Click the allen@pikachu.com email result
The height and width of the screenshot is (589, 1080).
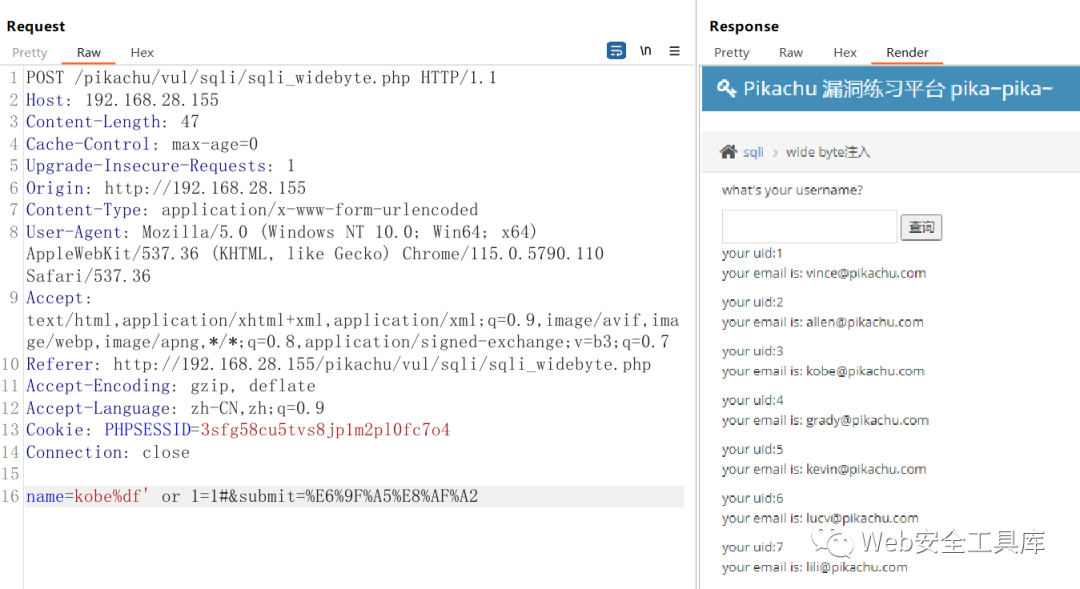pyautogui.click(x=864, y=322)
